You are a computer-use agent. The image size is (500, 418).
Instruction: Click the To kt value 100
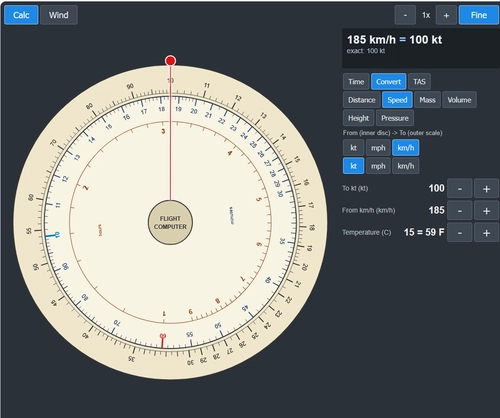[436, 188]
